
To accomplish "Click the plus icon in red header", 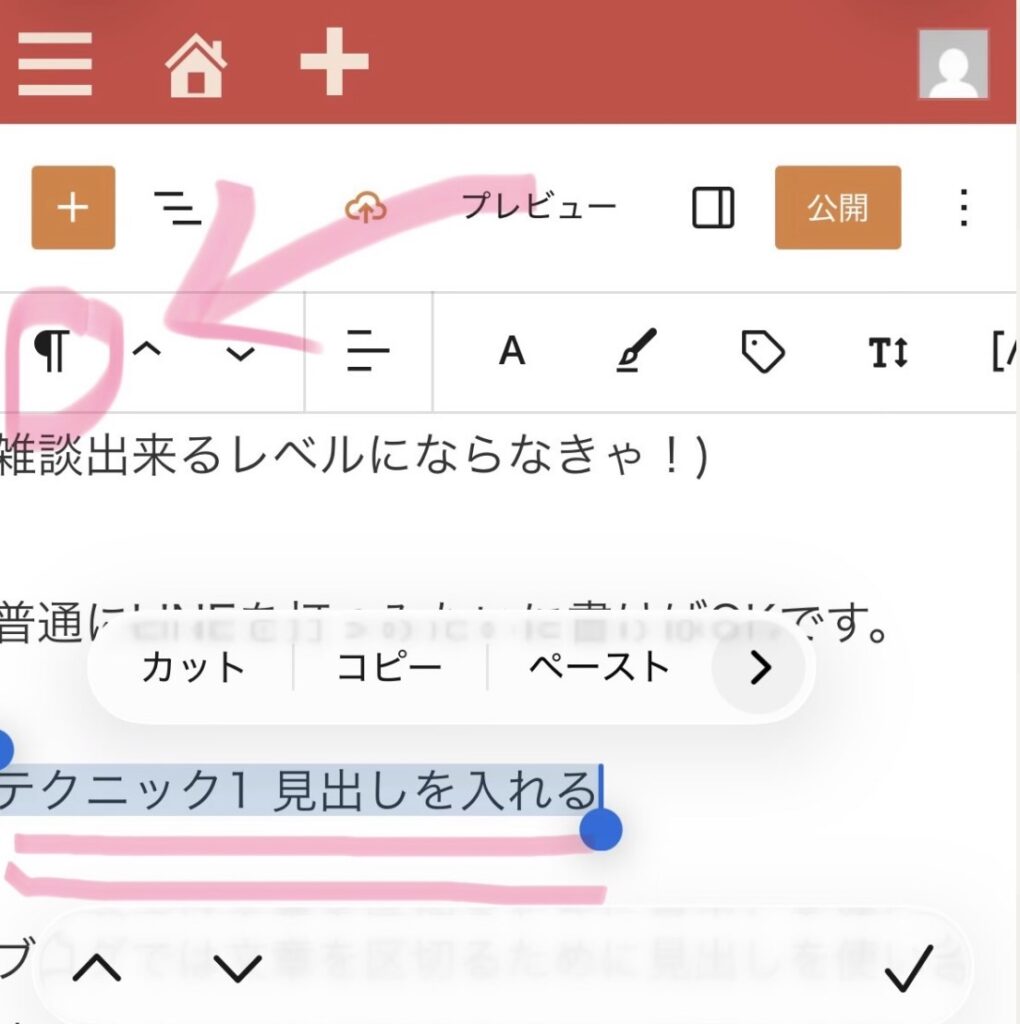I will [334, 62].
